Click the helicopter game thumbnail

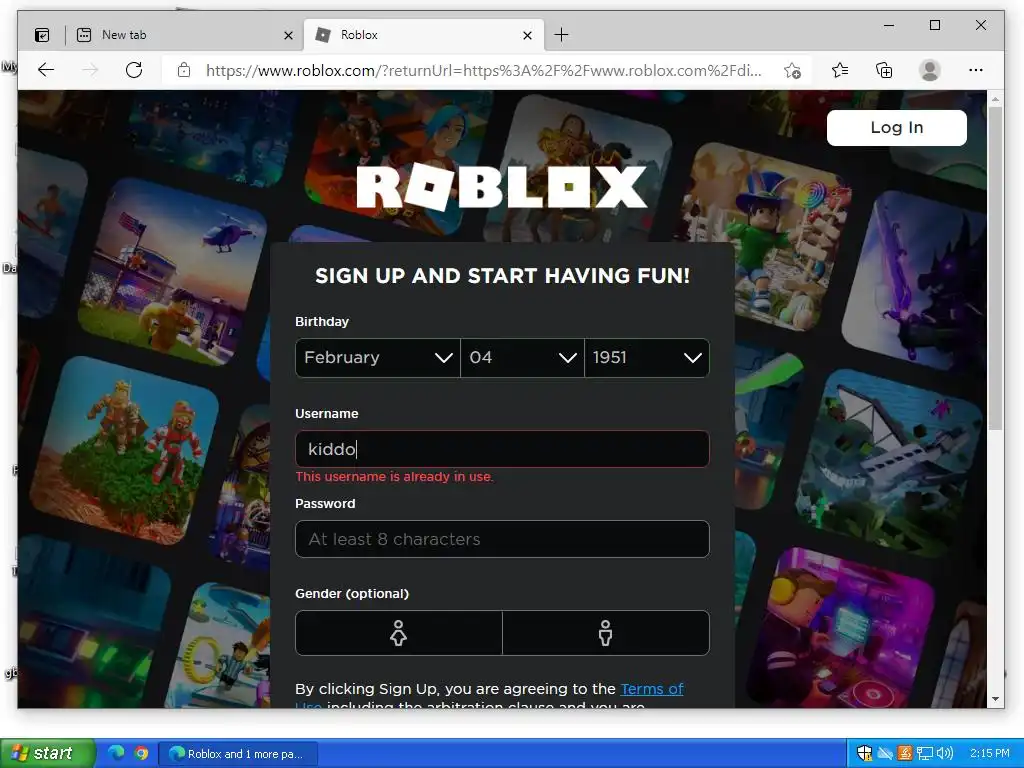[x=172, y=274]
